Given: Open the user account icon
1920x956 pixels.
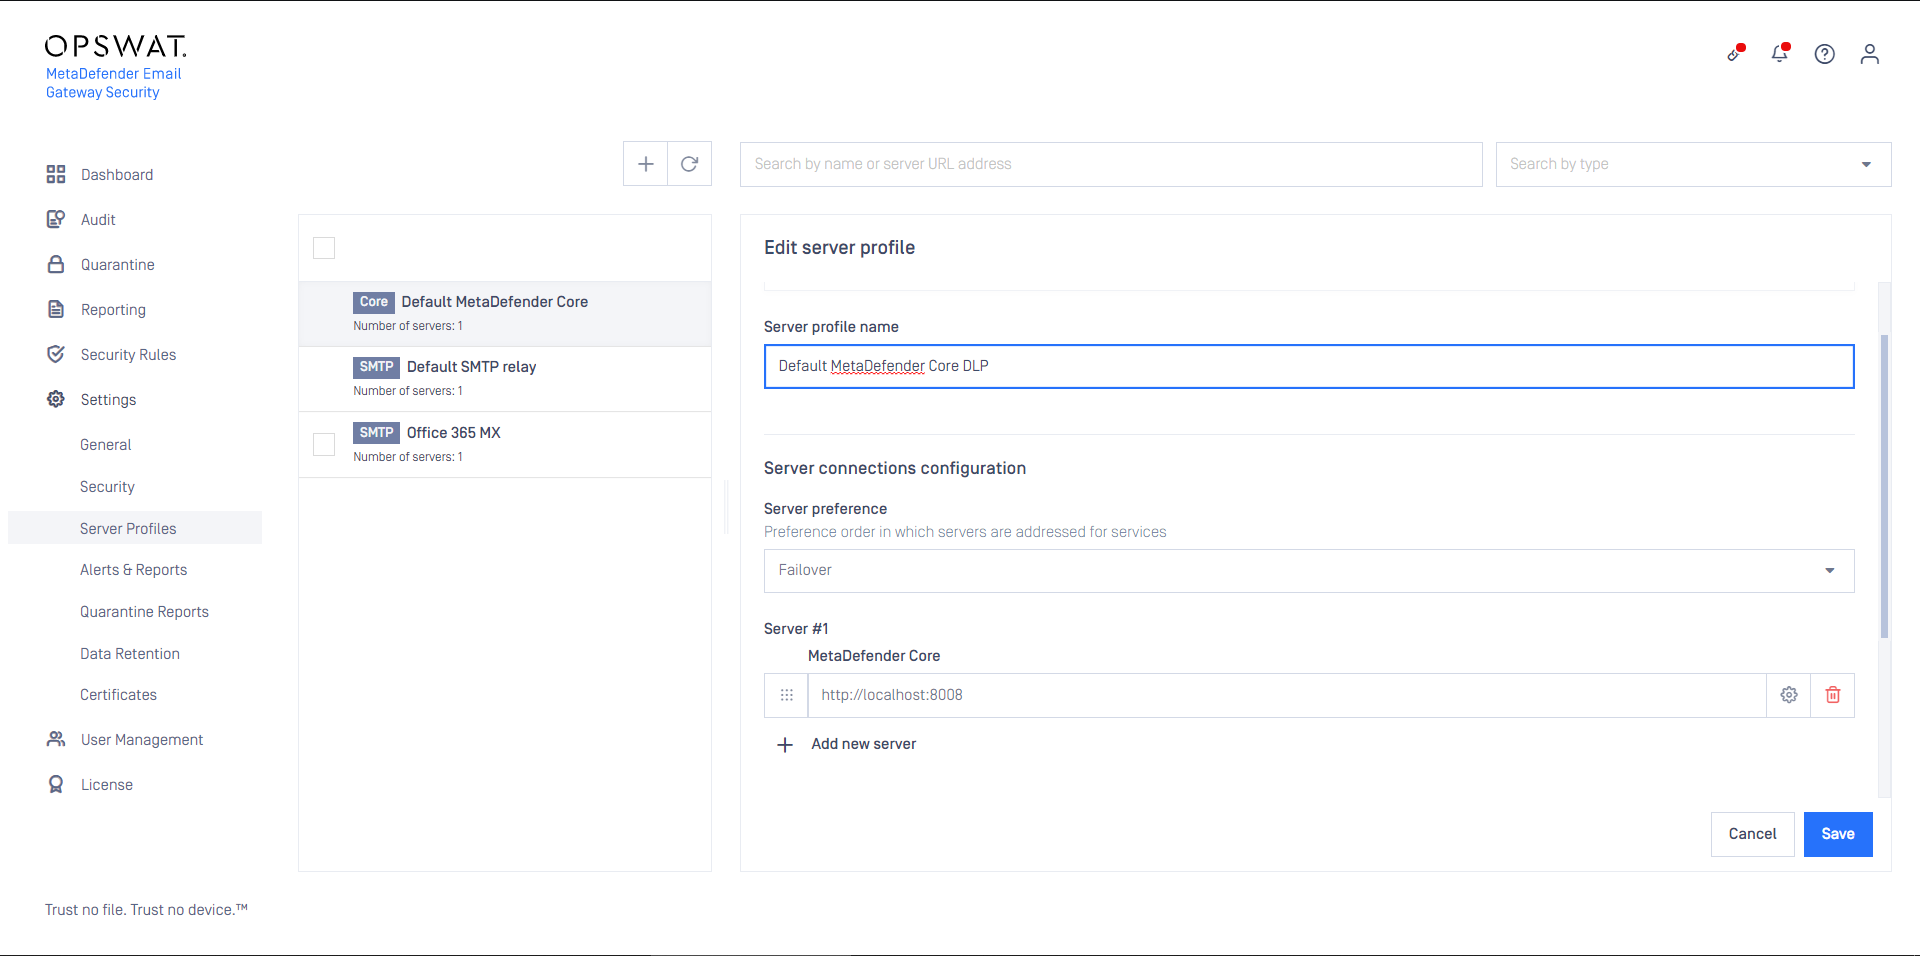Looking at the screenshot, I should pyautogui.click(x=1869, y=54).
